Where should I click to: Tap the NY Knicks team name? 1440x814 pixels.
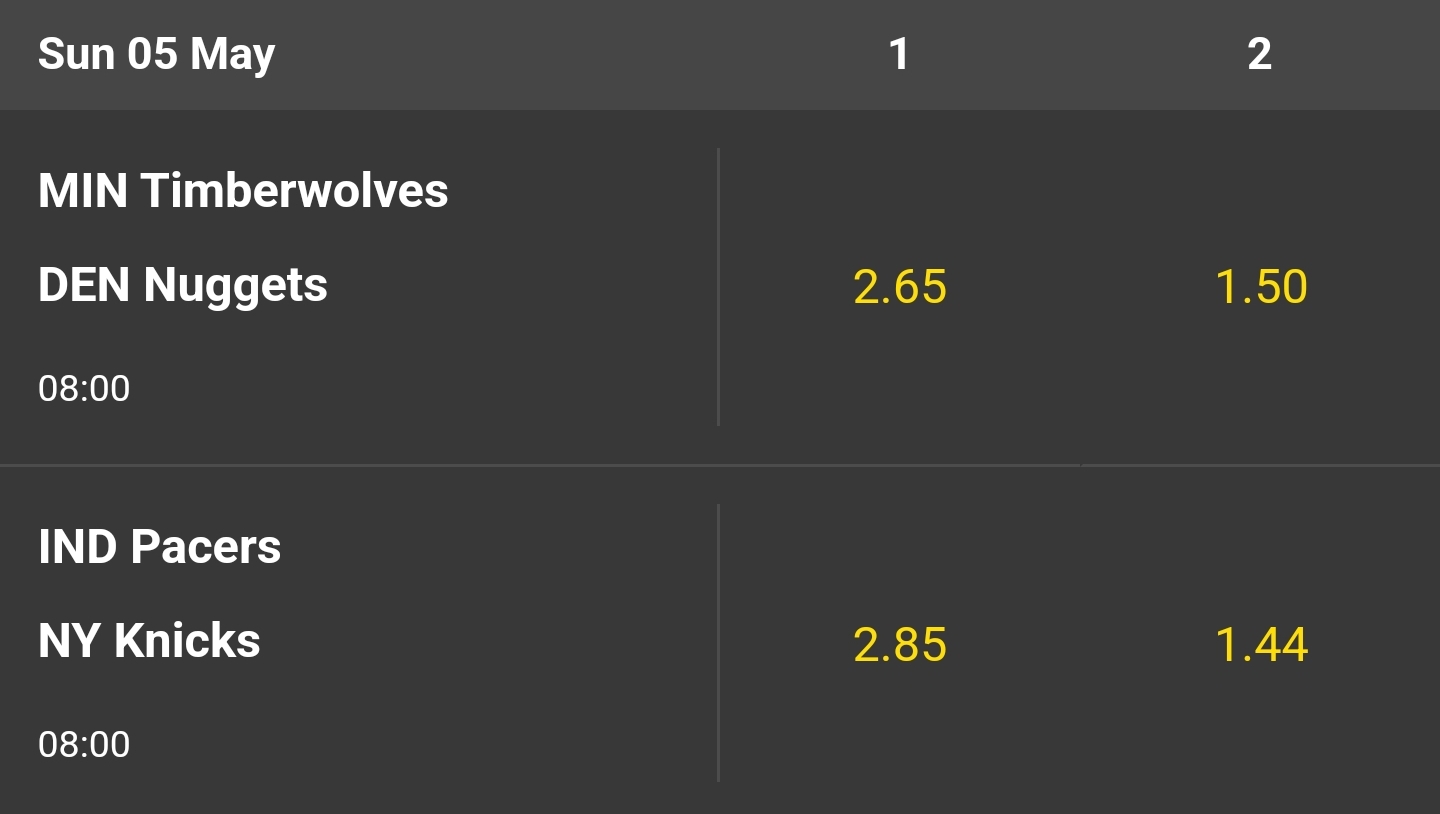[149, 641]
